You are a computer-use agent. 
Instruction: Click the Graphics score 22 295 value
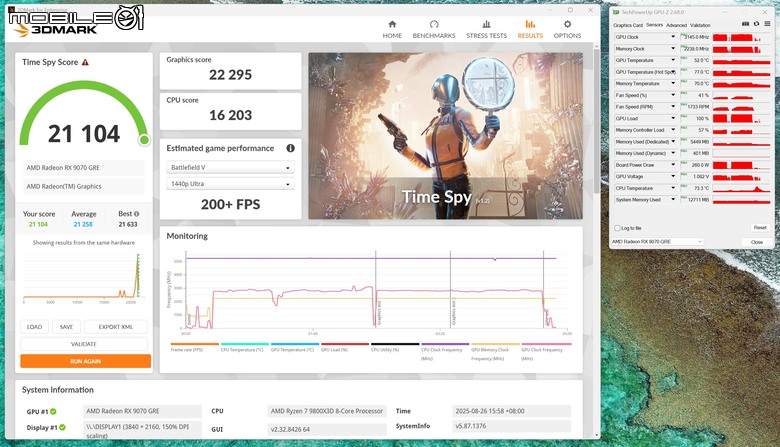click(x=230, y=75)
